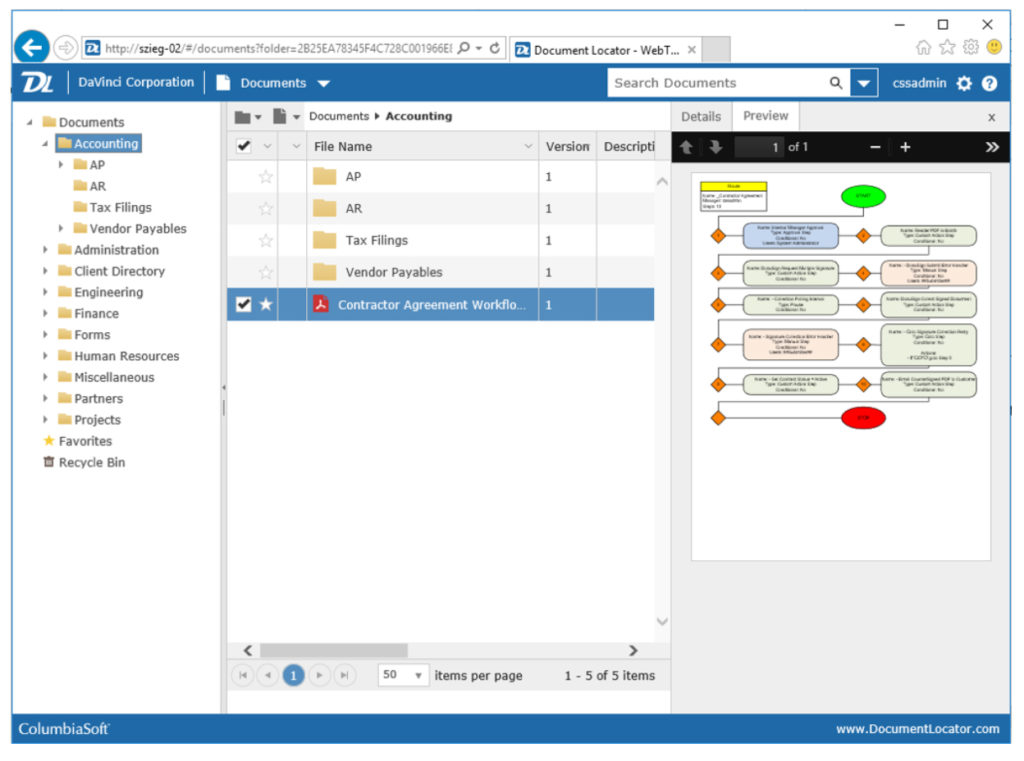Screen dimensions: 1024x761
Task: Zoom in the preview with plus
Action: pyautogui.click(x=905, y=147)
